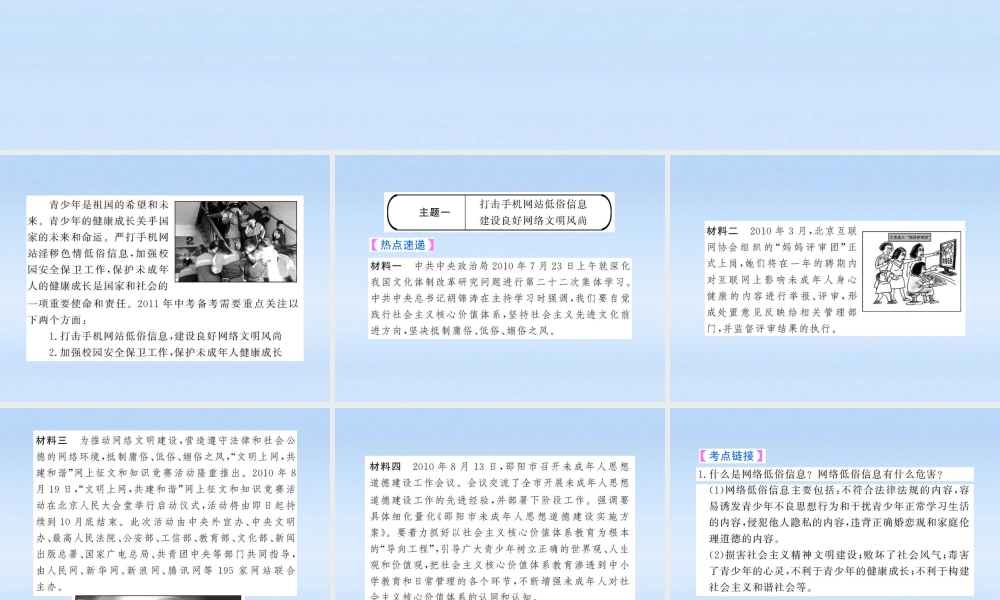The height and width of the screenshot is (600, 1000).
Task: Open the 考点链接 slide
Action: click(x=835, y=504)
